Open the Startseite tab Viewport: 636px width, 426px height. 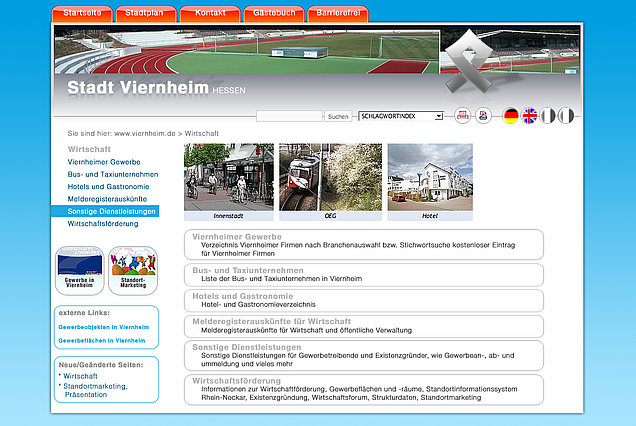82,13
